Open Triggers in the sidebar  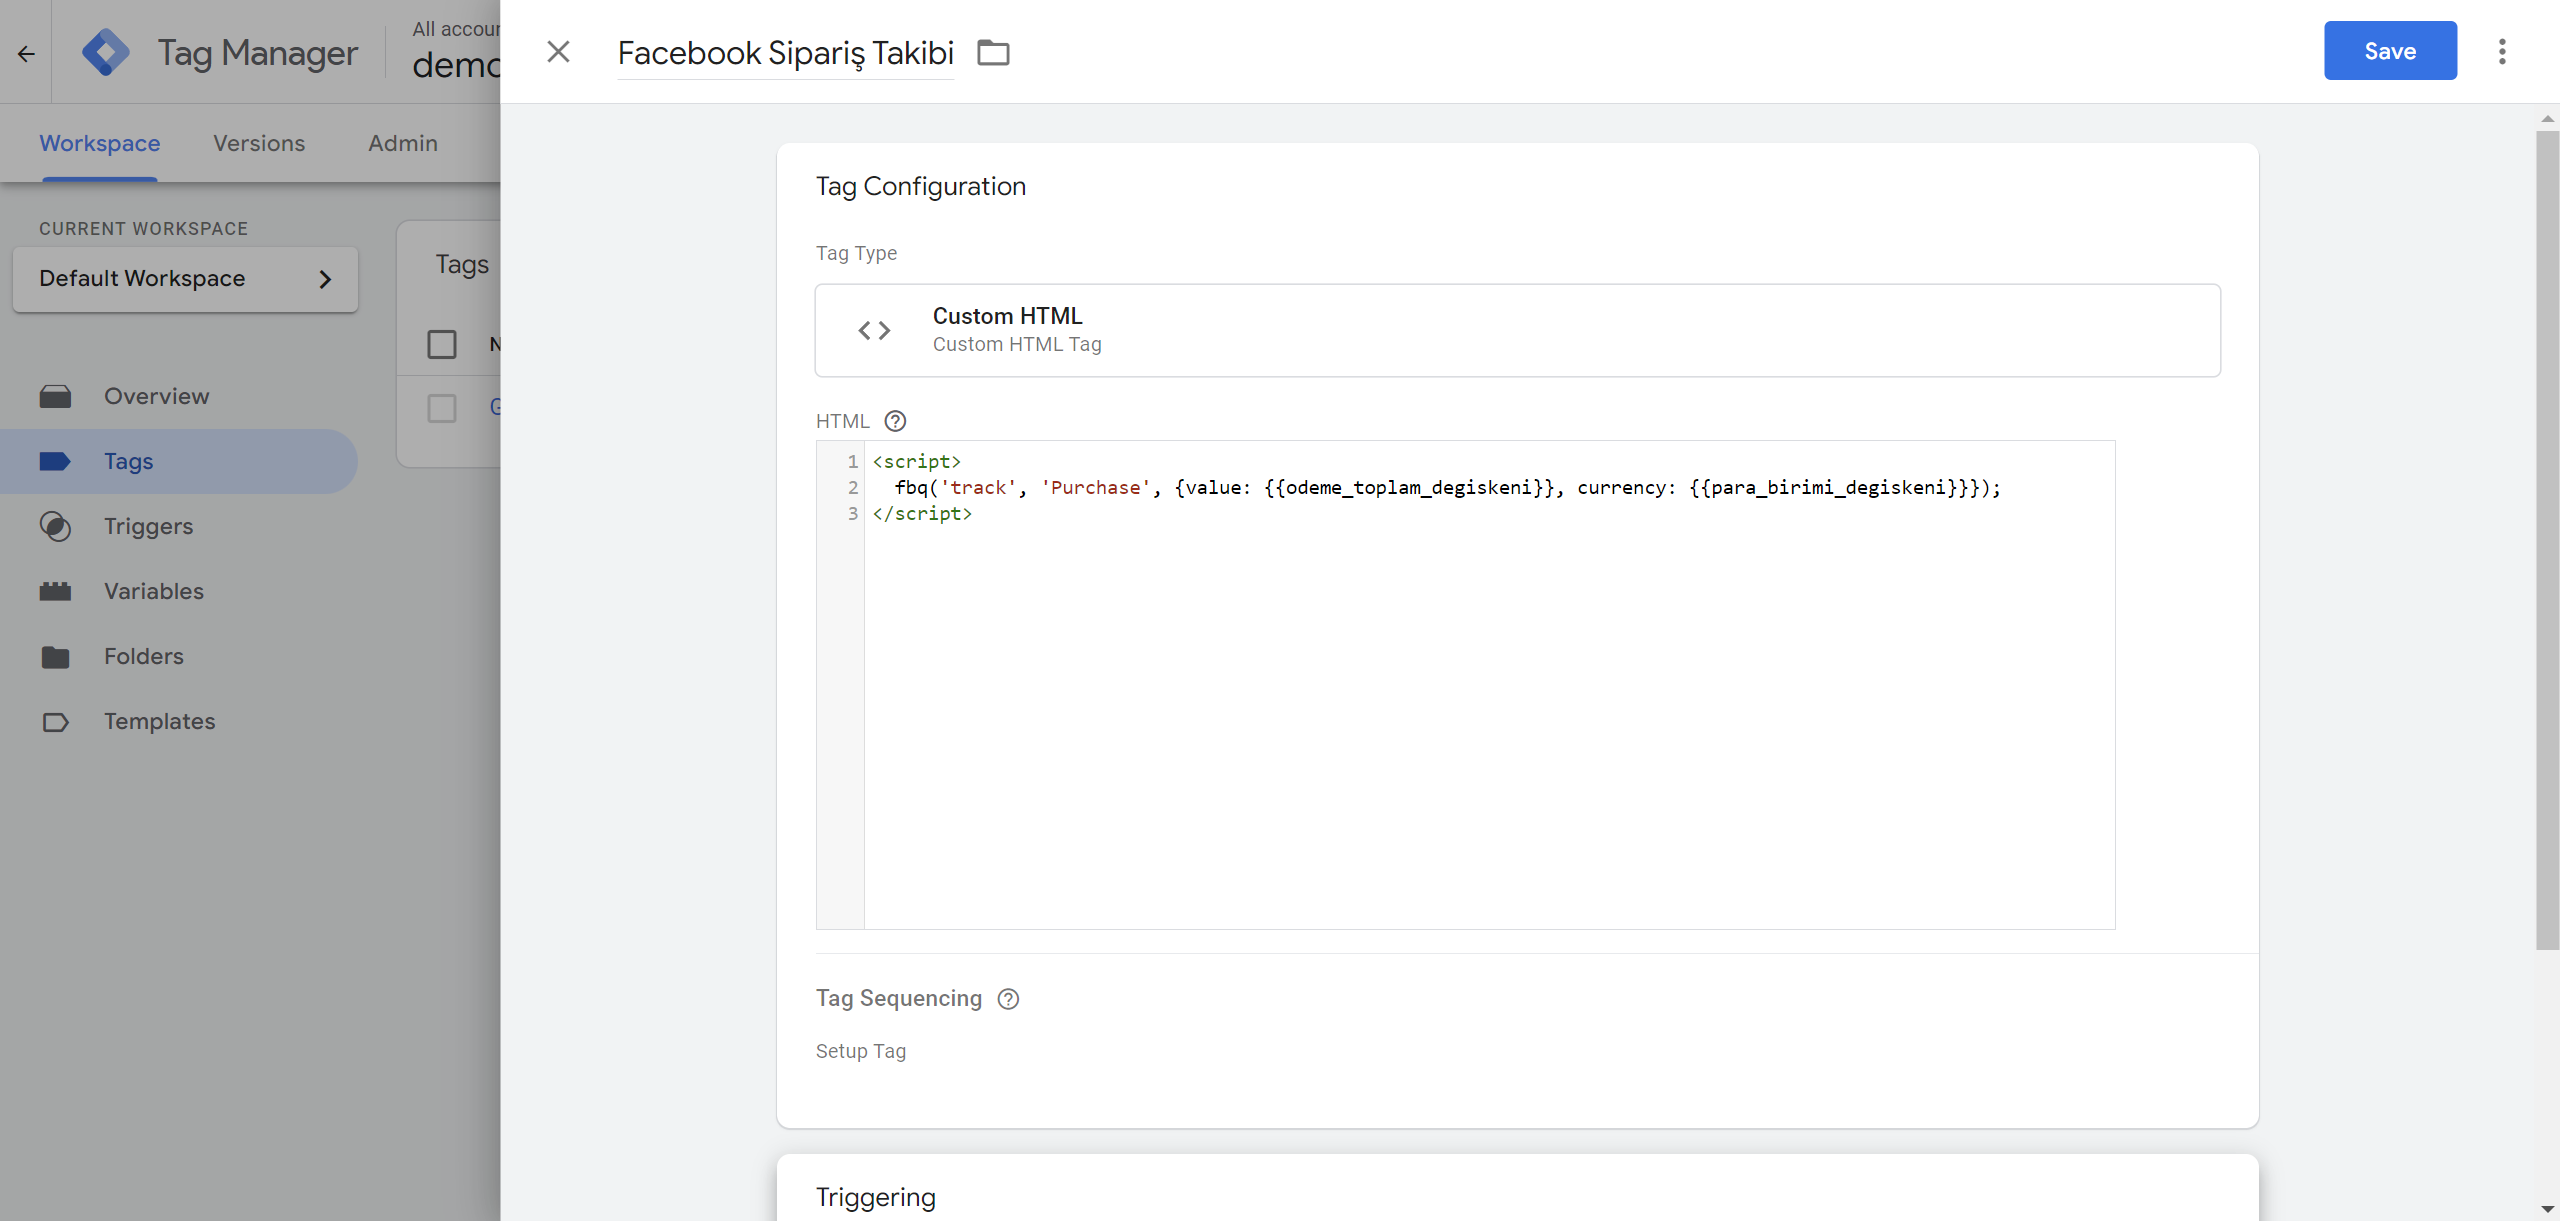(x=178, y=526)
